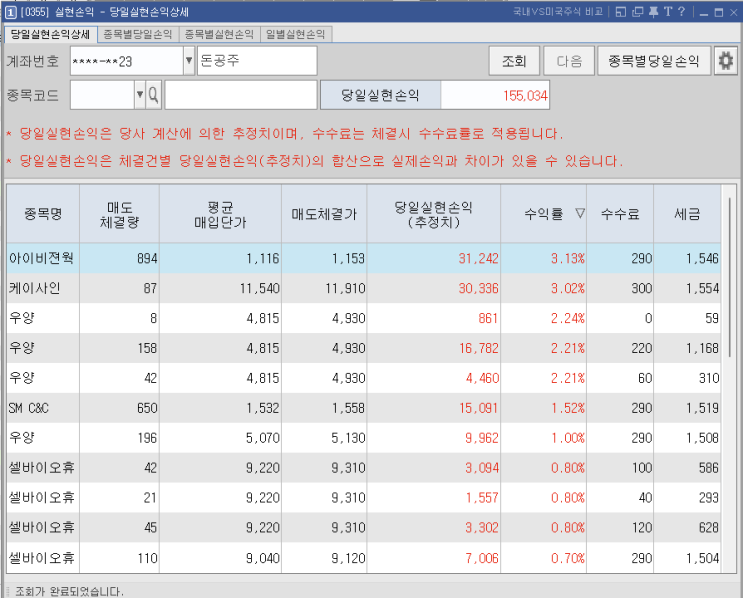Click the empty stock name field
Image resolution: width=743 pixels, height=598 pixels.
[241, 95]
